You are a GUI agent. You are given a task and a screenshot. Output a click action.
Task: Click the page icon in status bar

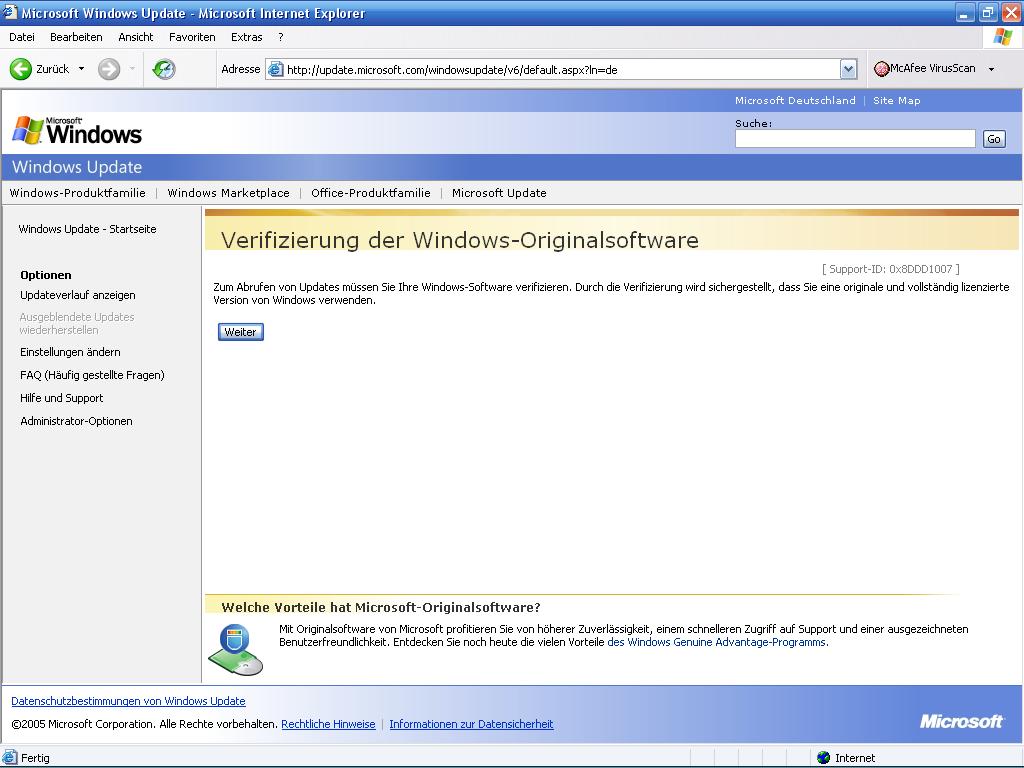coord(10,758)
